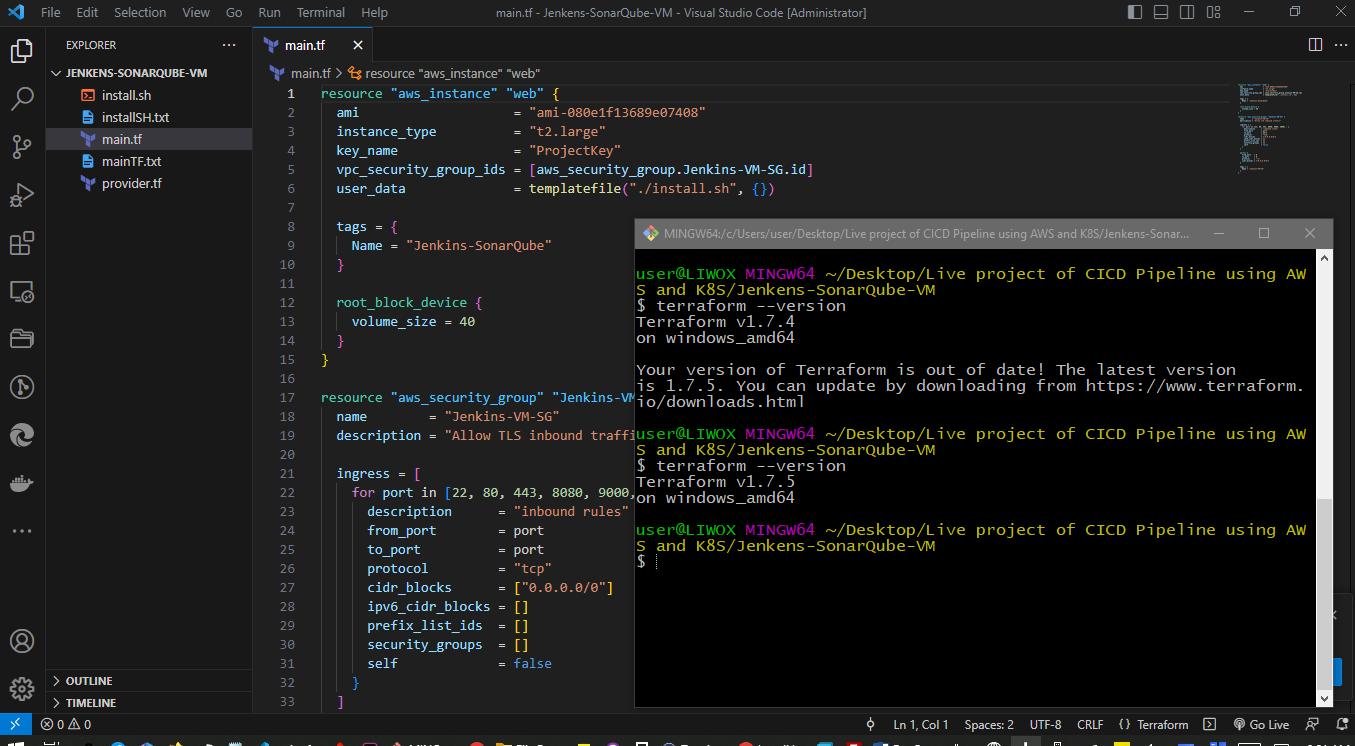Image resolution: width=1355 pixels, height=746 pixels.
Task: Open the Remote Explorer view
Action: (22, 291)
